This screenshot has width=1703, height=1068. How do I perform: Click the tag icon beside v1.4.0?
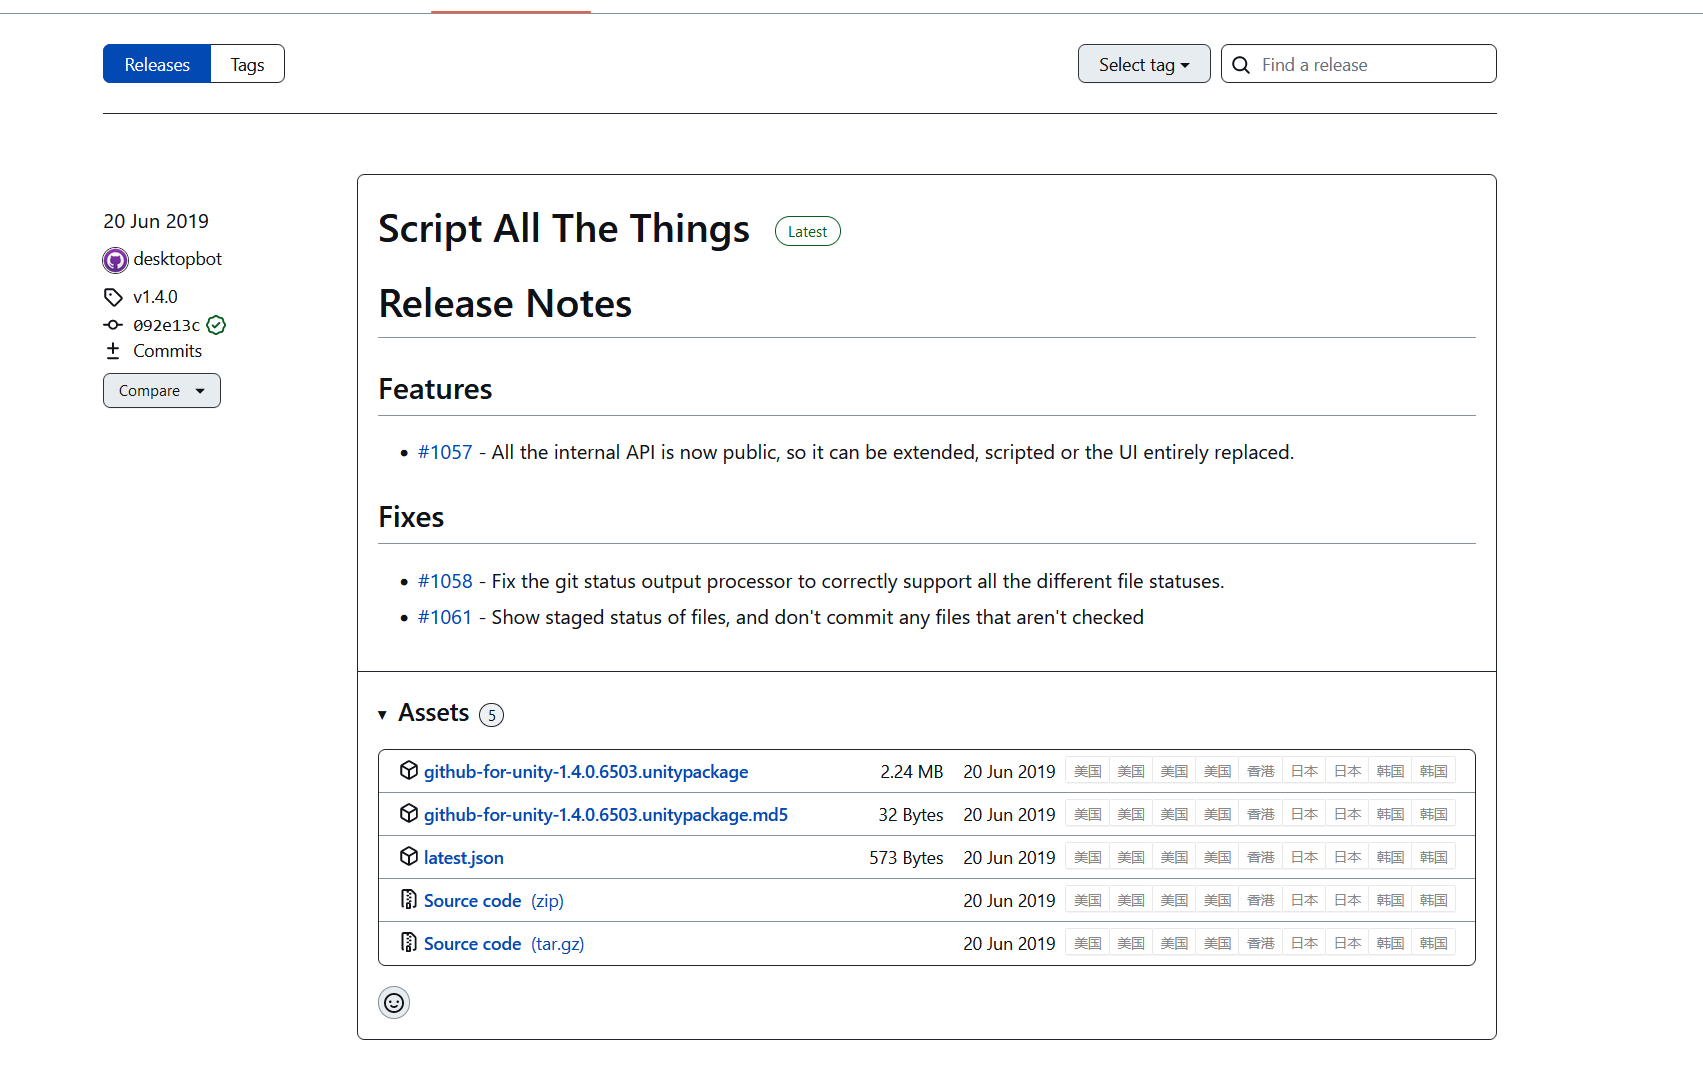(113, 297)
